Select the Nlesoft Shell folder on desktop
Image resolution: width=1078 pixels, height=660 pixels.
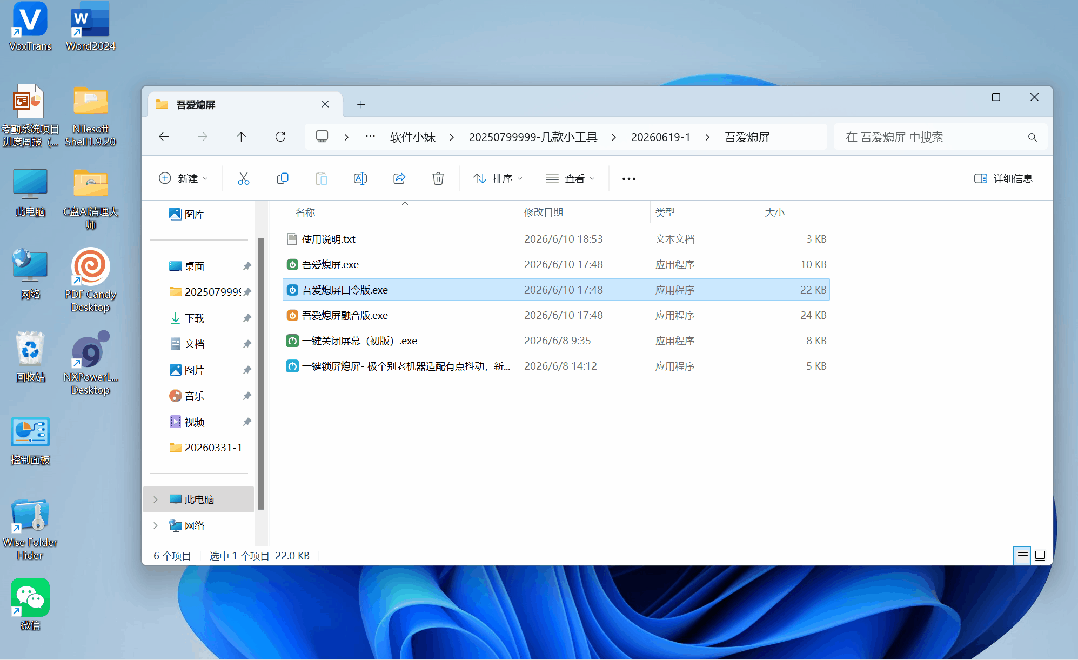pyautogui.click(x=90, y=116)
